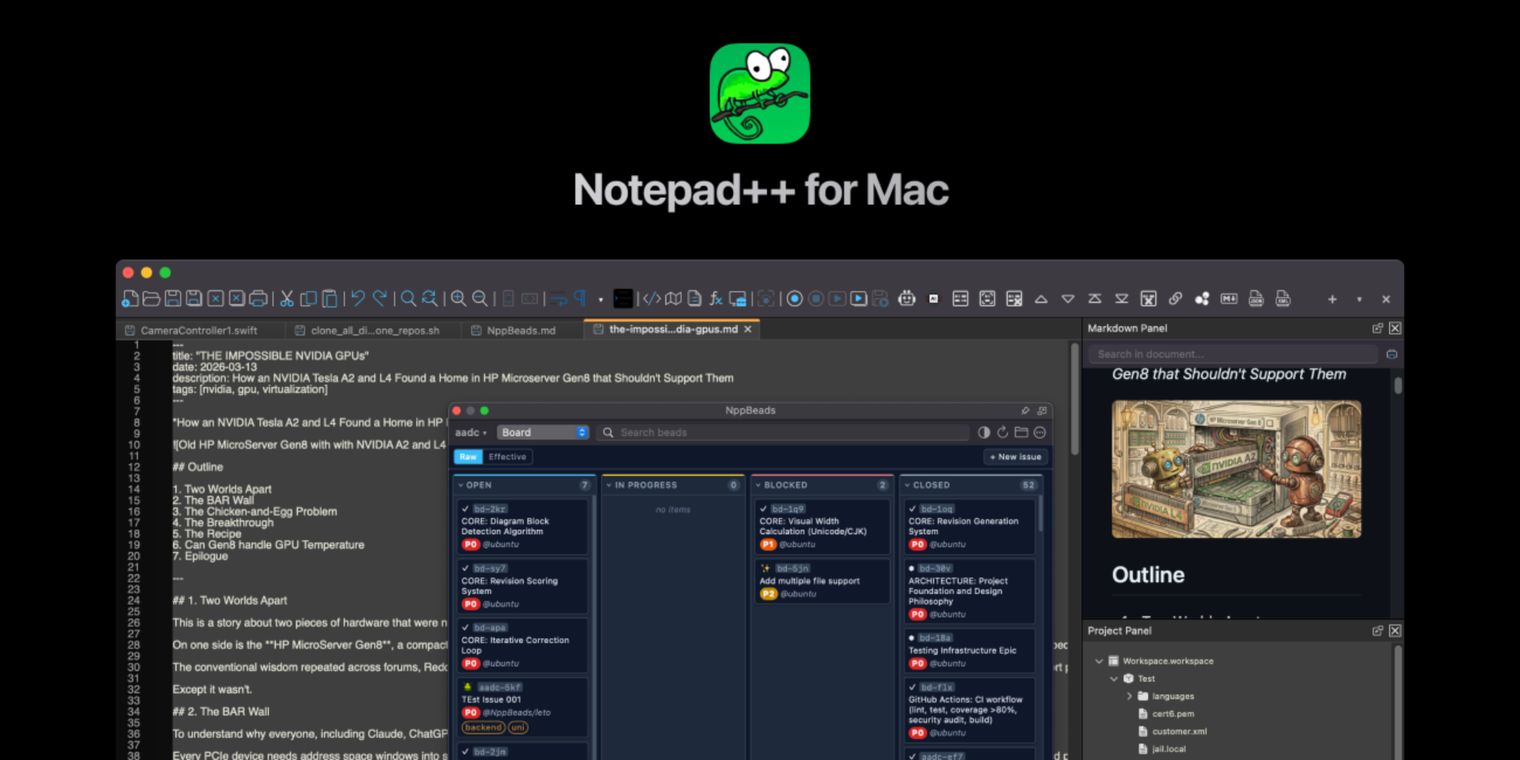Click the code tags icon
The image size is (1520, 760).
(652, 298)
